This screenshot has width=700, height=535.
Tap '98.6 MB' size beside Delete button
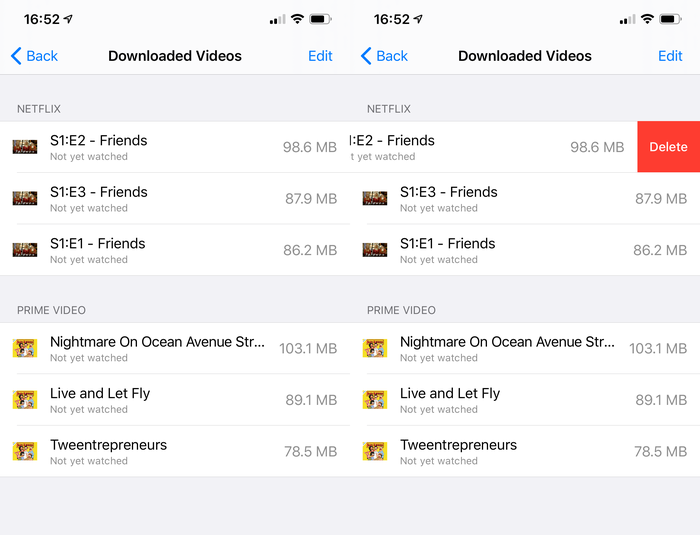click(x=597, y=147)
